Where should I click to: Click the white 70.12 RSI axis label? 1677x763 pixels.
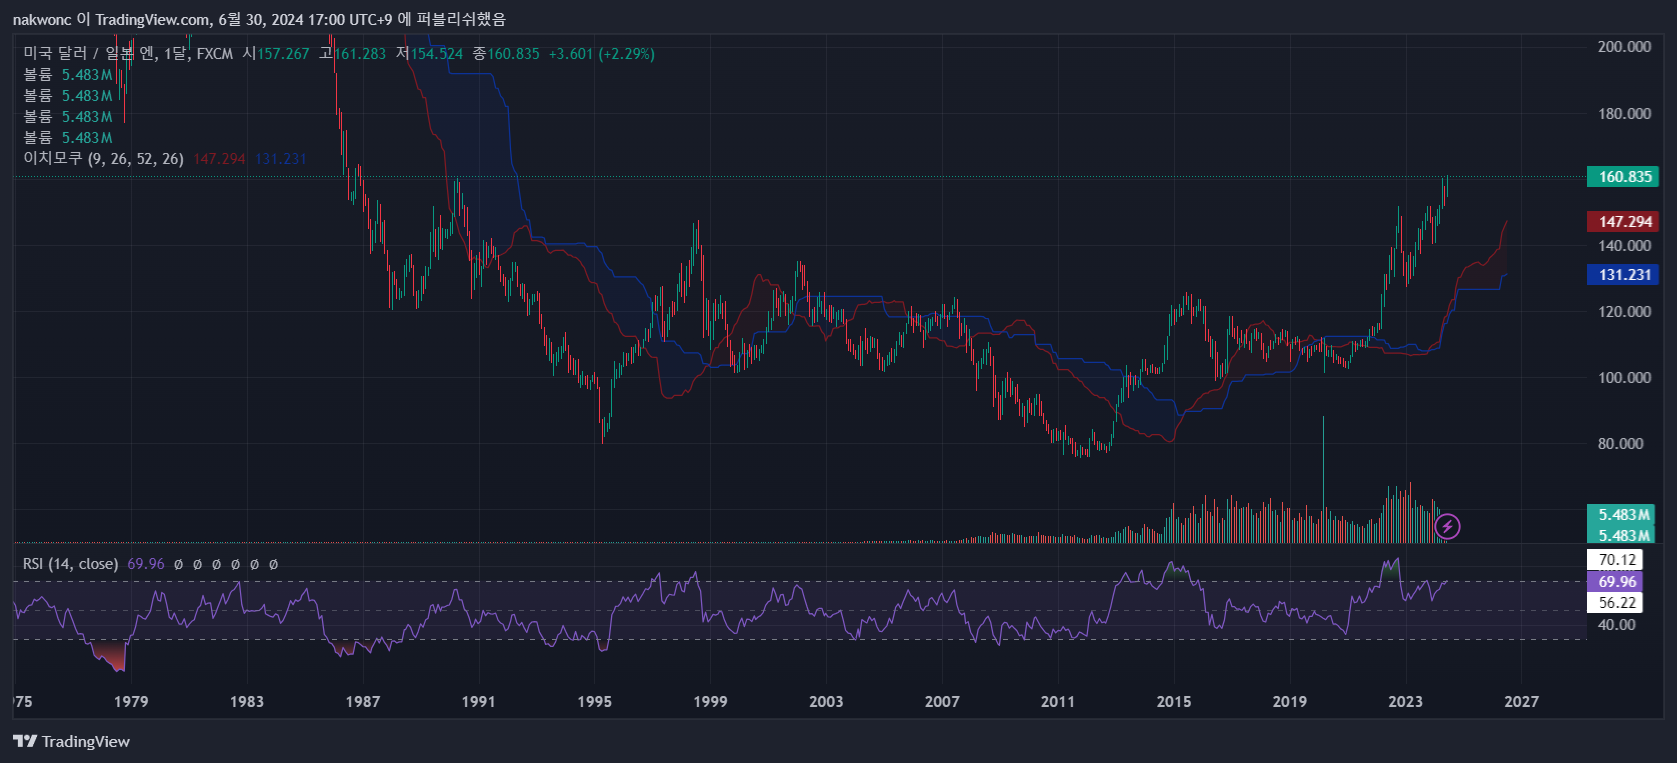click(1615, 560)
